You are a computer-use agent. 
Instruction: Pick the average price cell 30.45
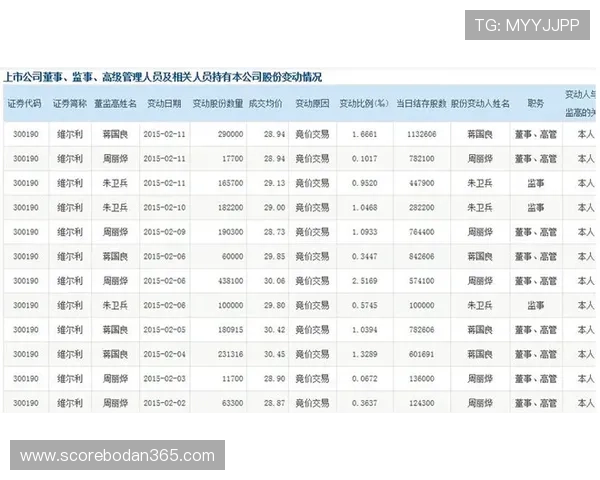[274, 354]
